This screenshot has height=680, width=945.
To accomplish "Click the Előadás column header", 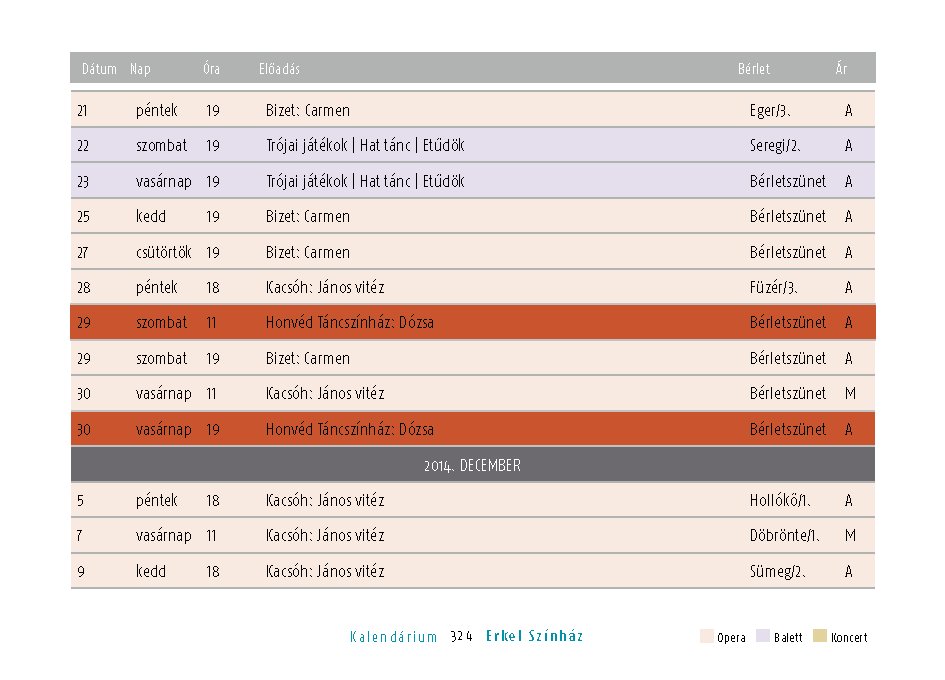I will pyautogui.click(x=279, y=69).
